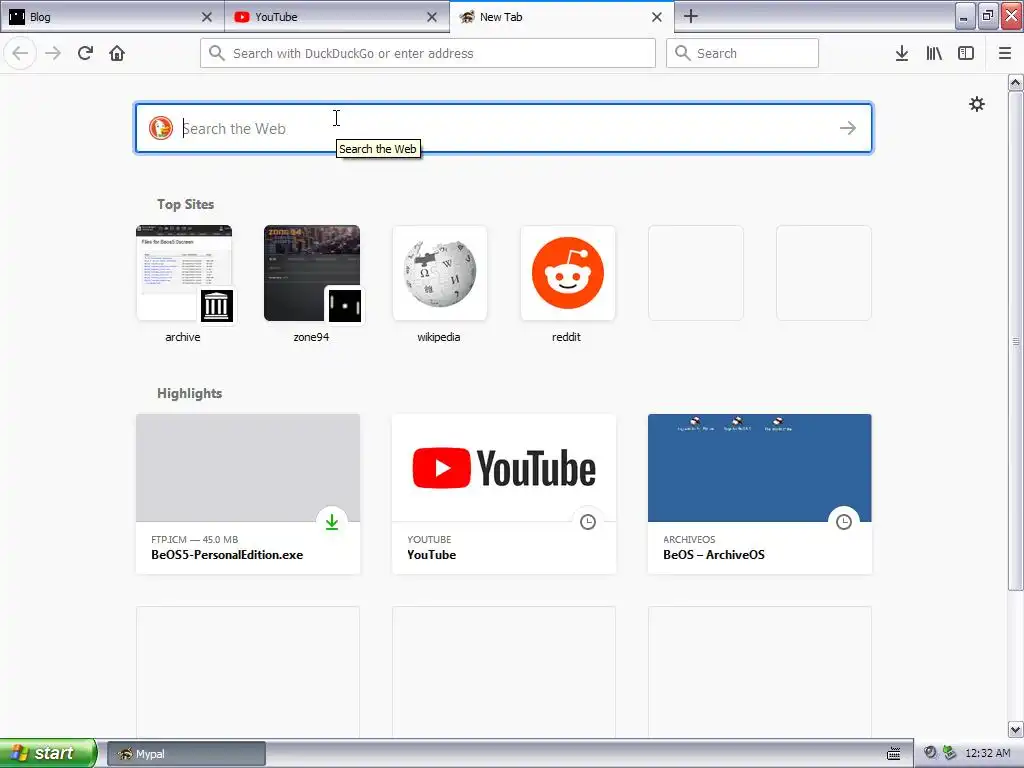Click the scrollbar down arrow

(x=1015, y=729)
